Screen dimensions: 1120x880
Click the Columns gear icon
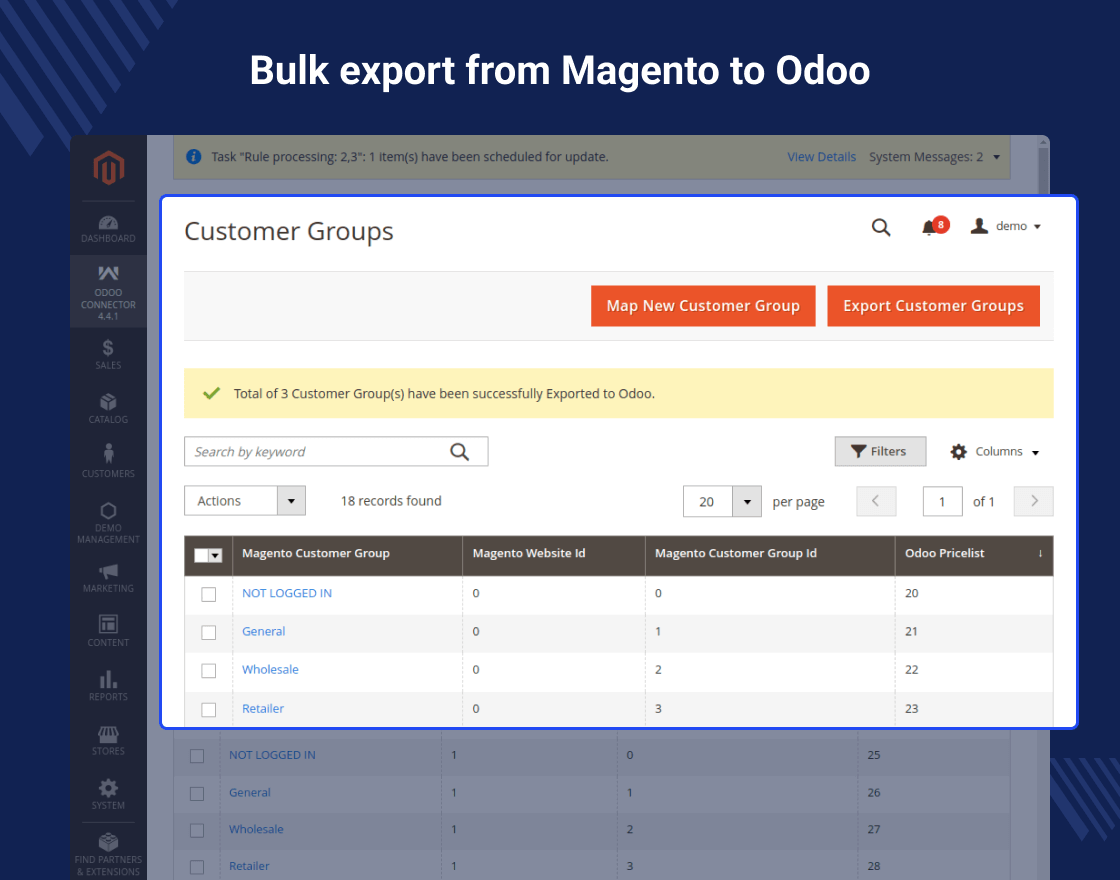pos(958,451)
